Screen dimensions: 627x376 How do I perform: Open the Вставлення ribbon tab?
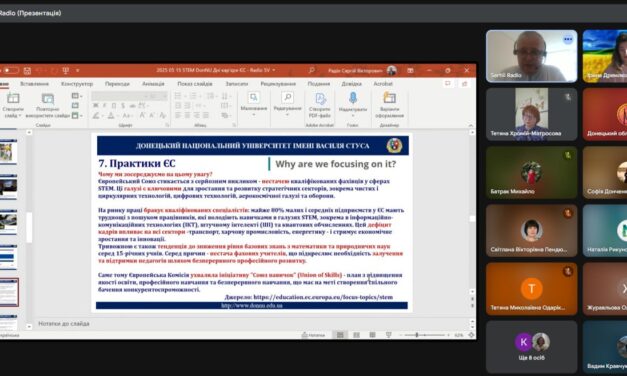tap(34, 84)
